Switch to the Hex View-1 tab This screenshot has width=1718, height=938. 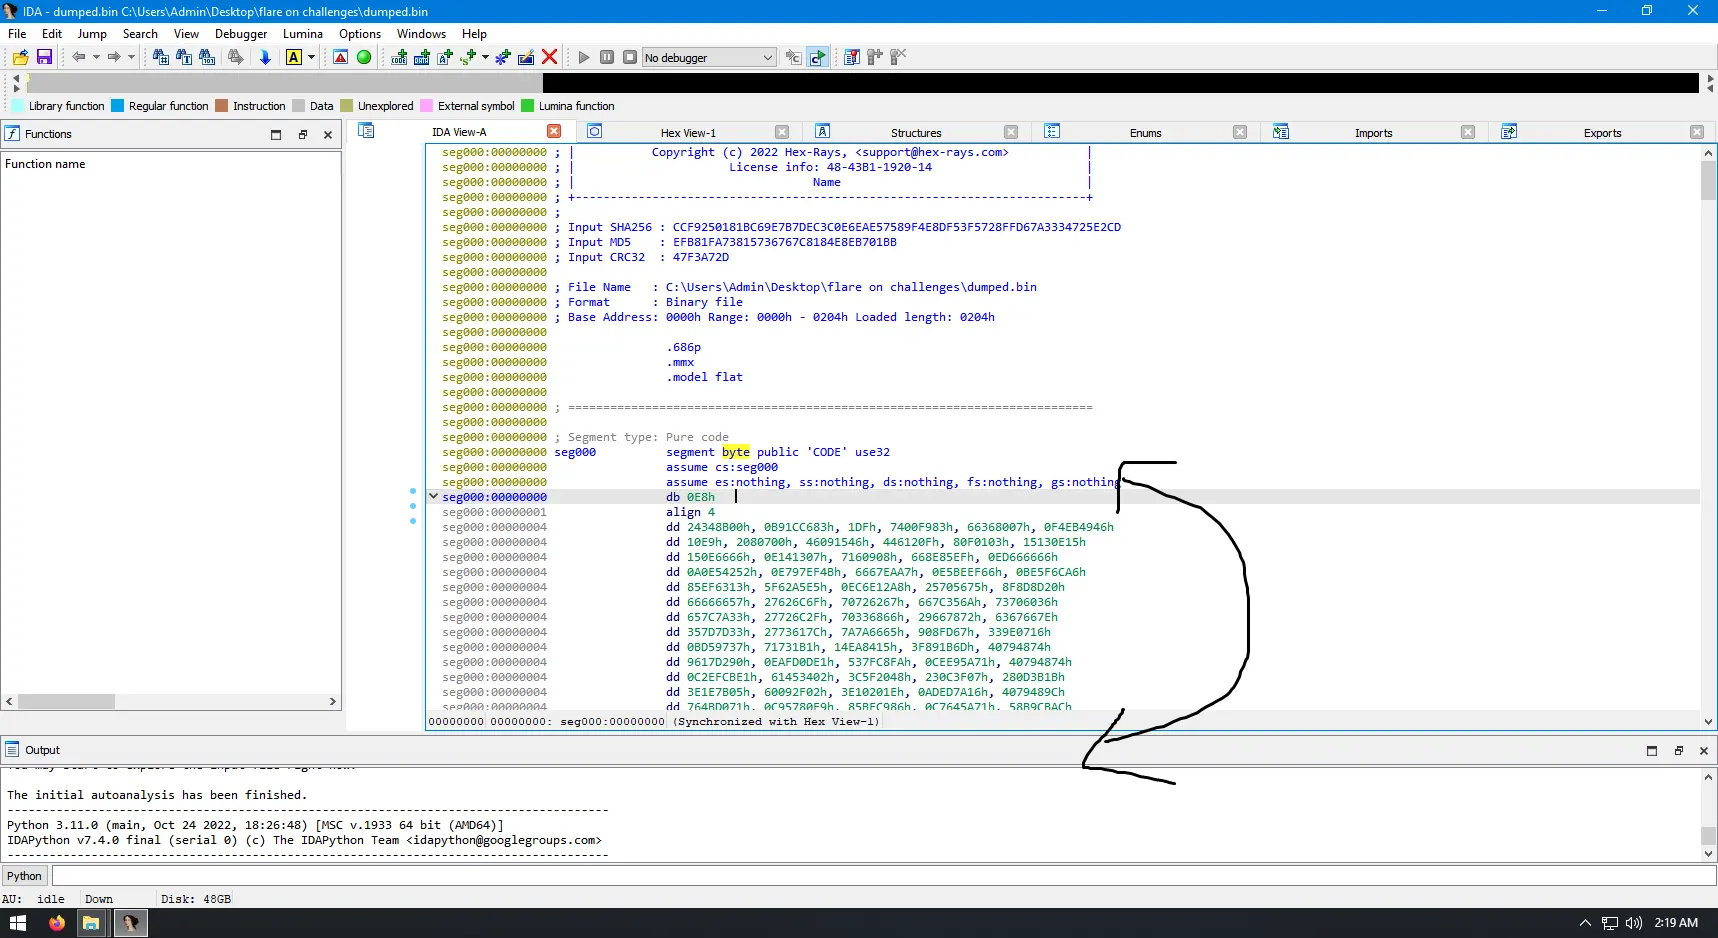pyautogui.click(x=688, y=132)
